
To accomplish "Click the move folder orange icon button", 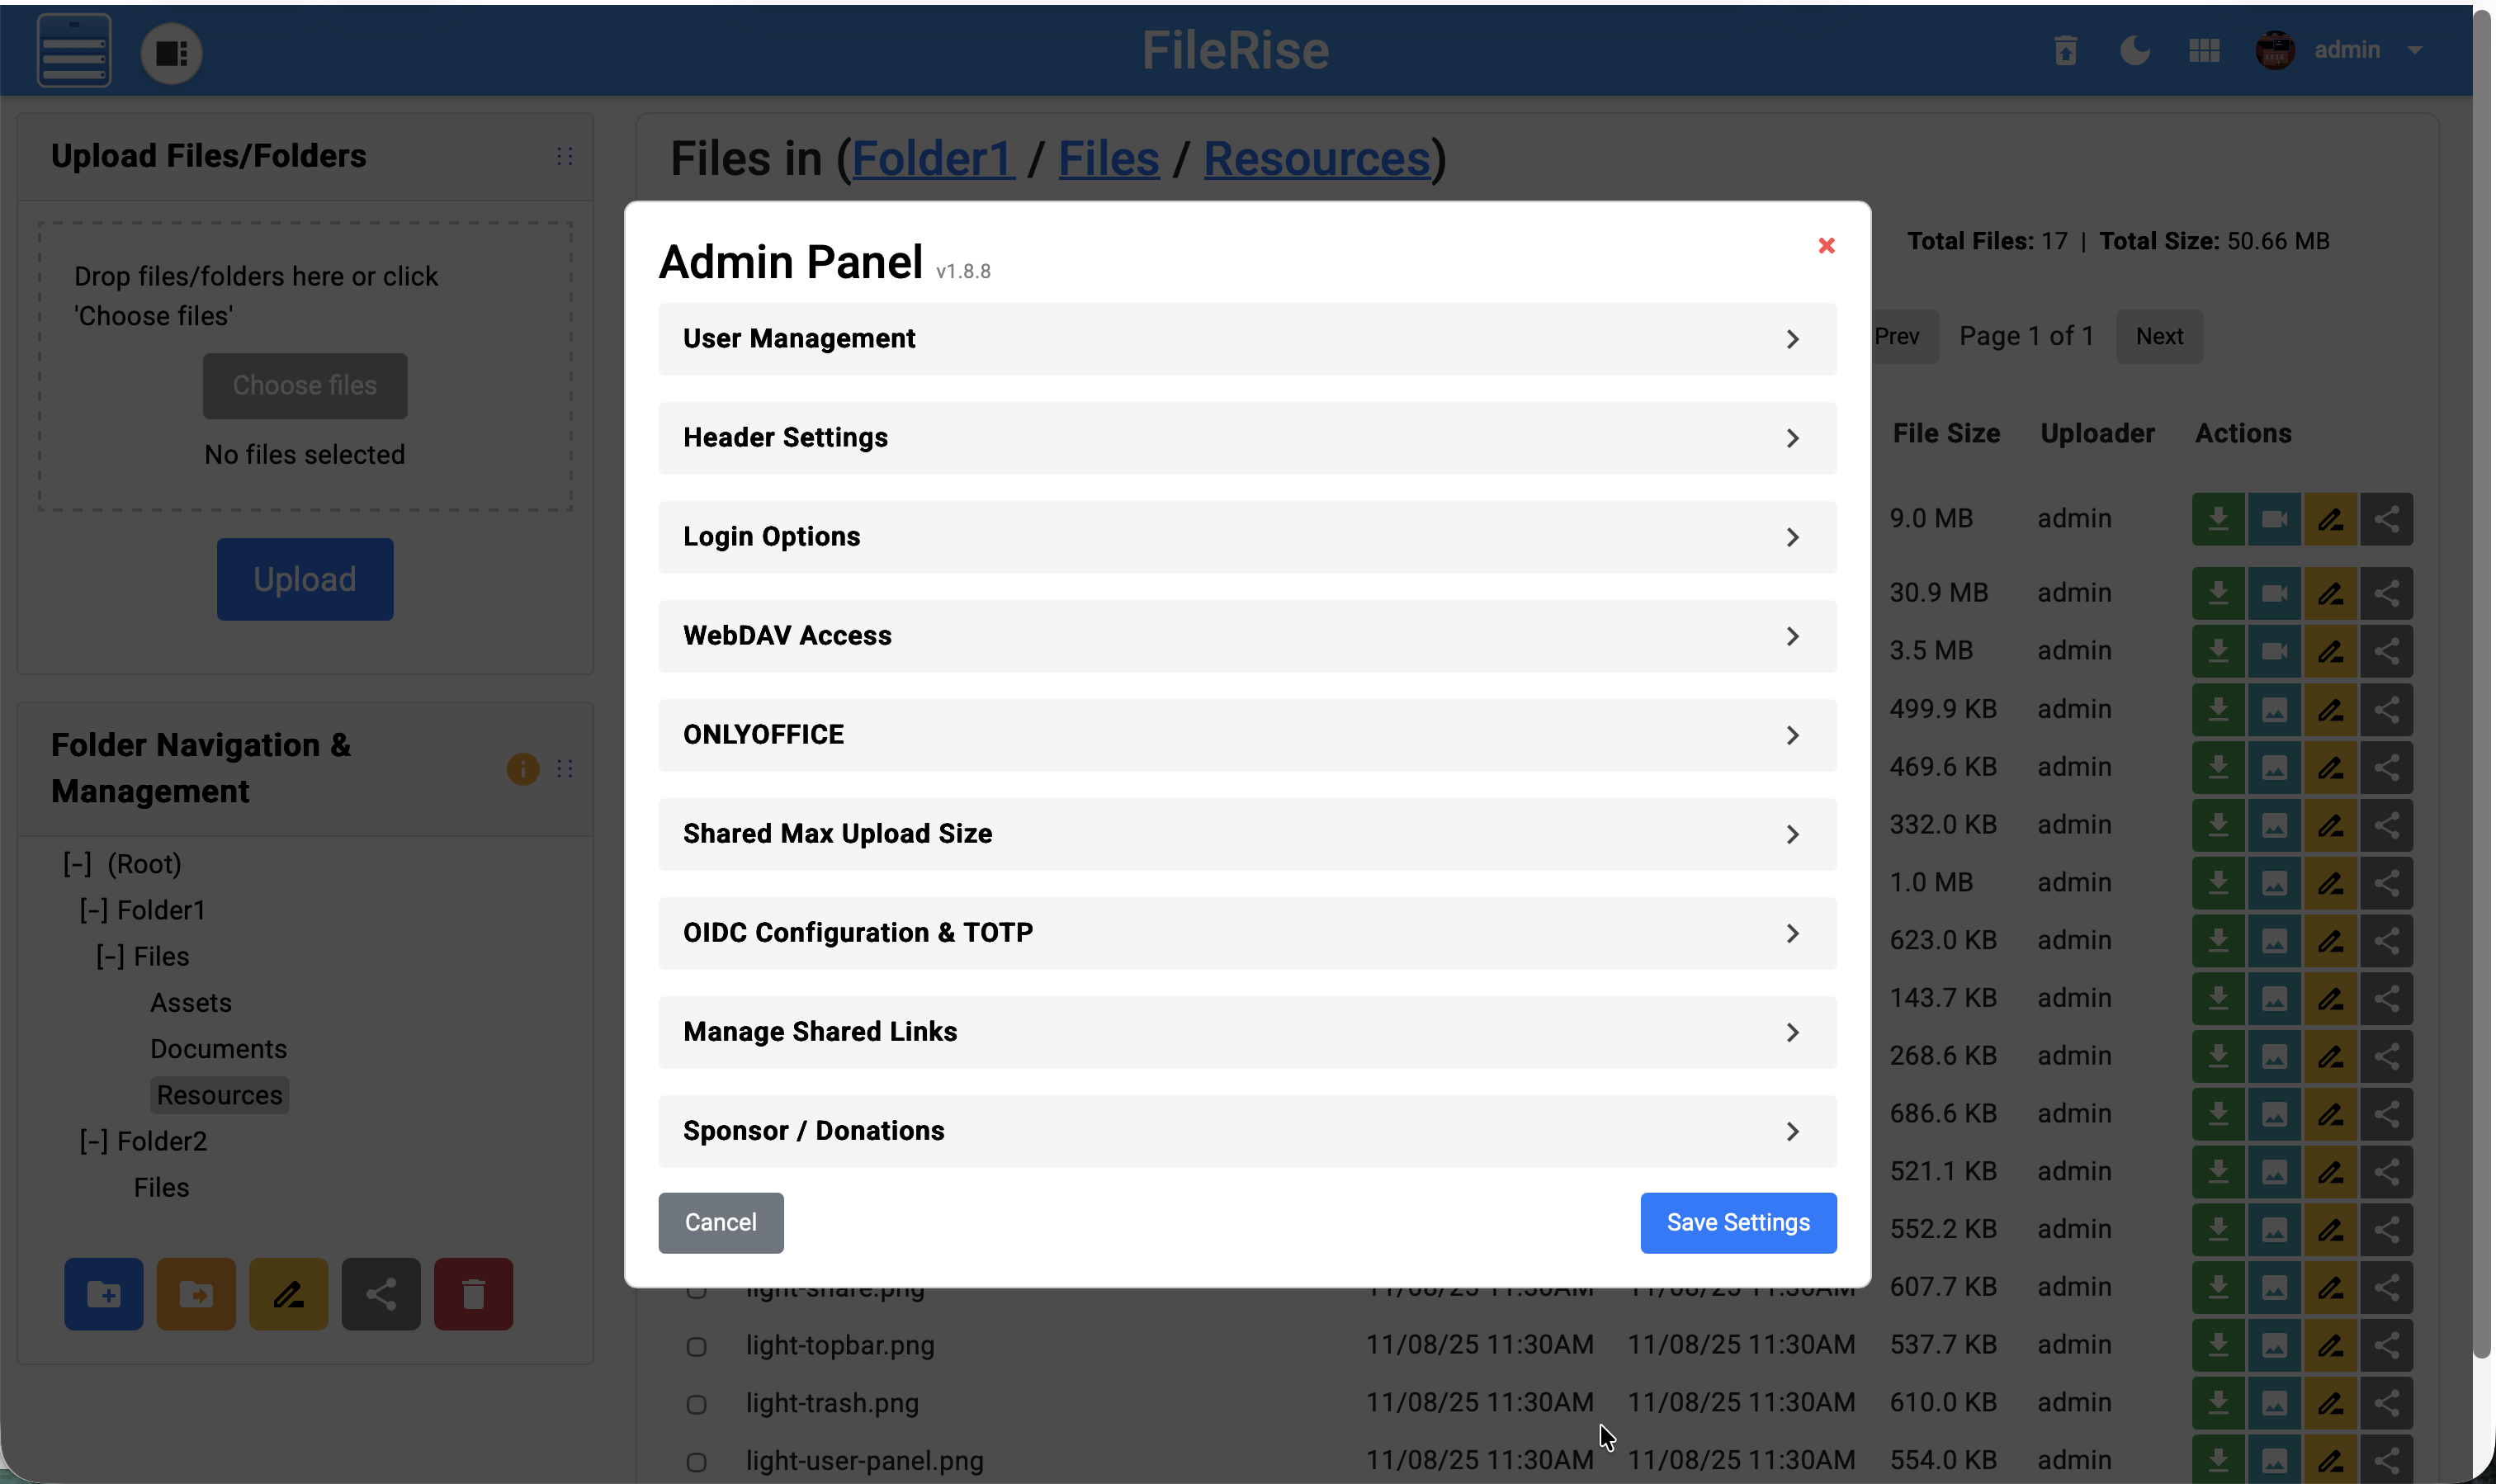I will tap(196, 1294).
